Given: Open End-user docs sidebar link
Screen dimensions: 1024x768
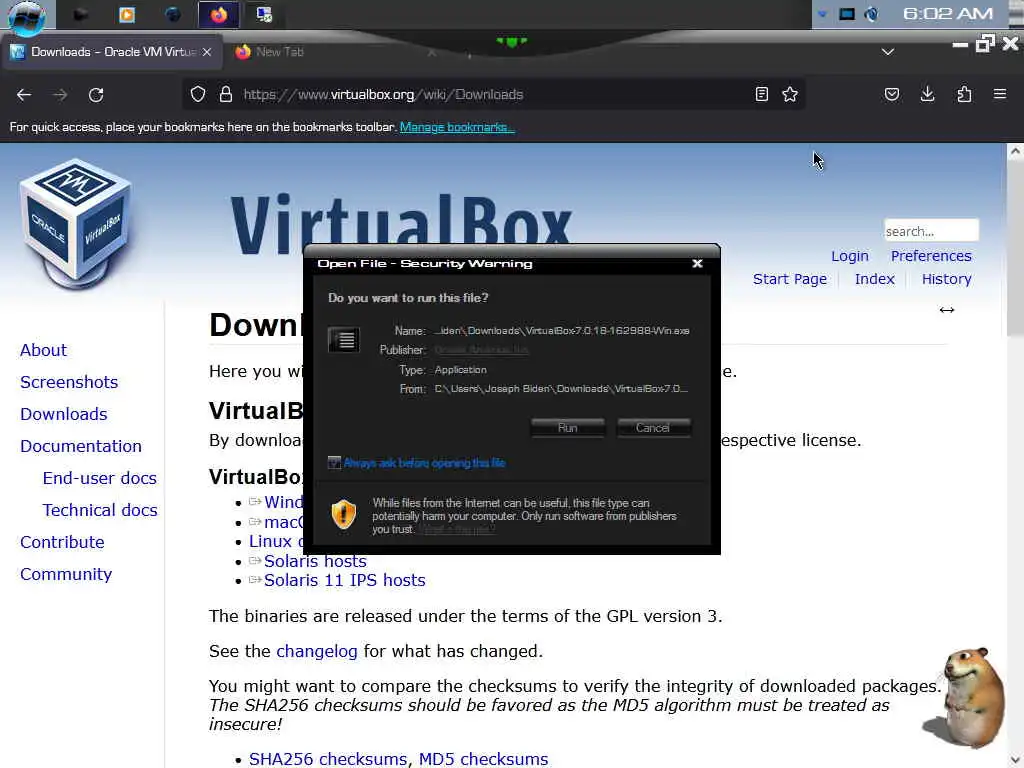Looking at the screenshot, I should [x=100, y=478].
